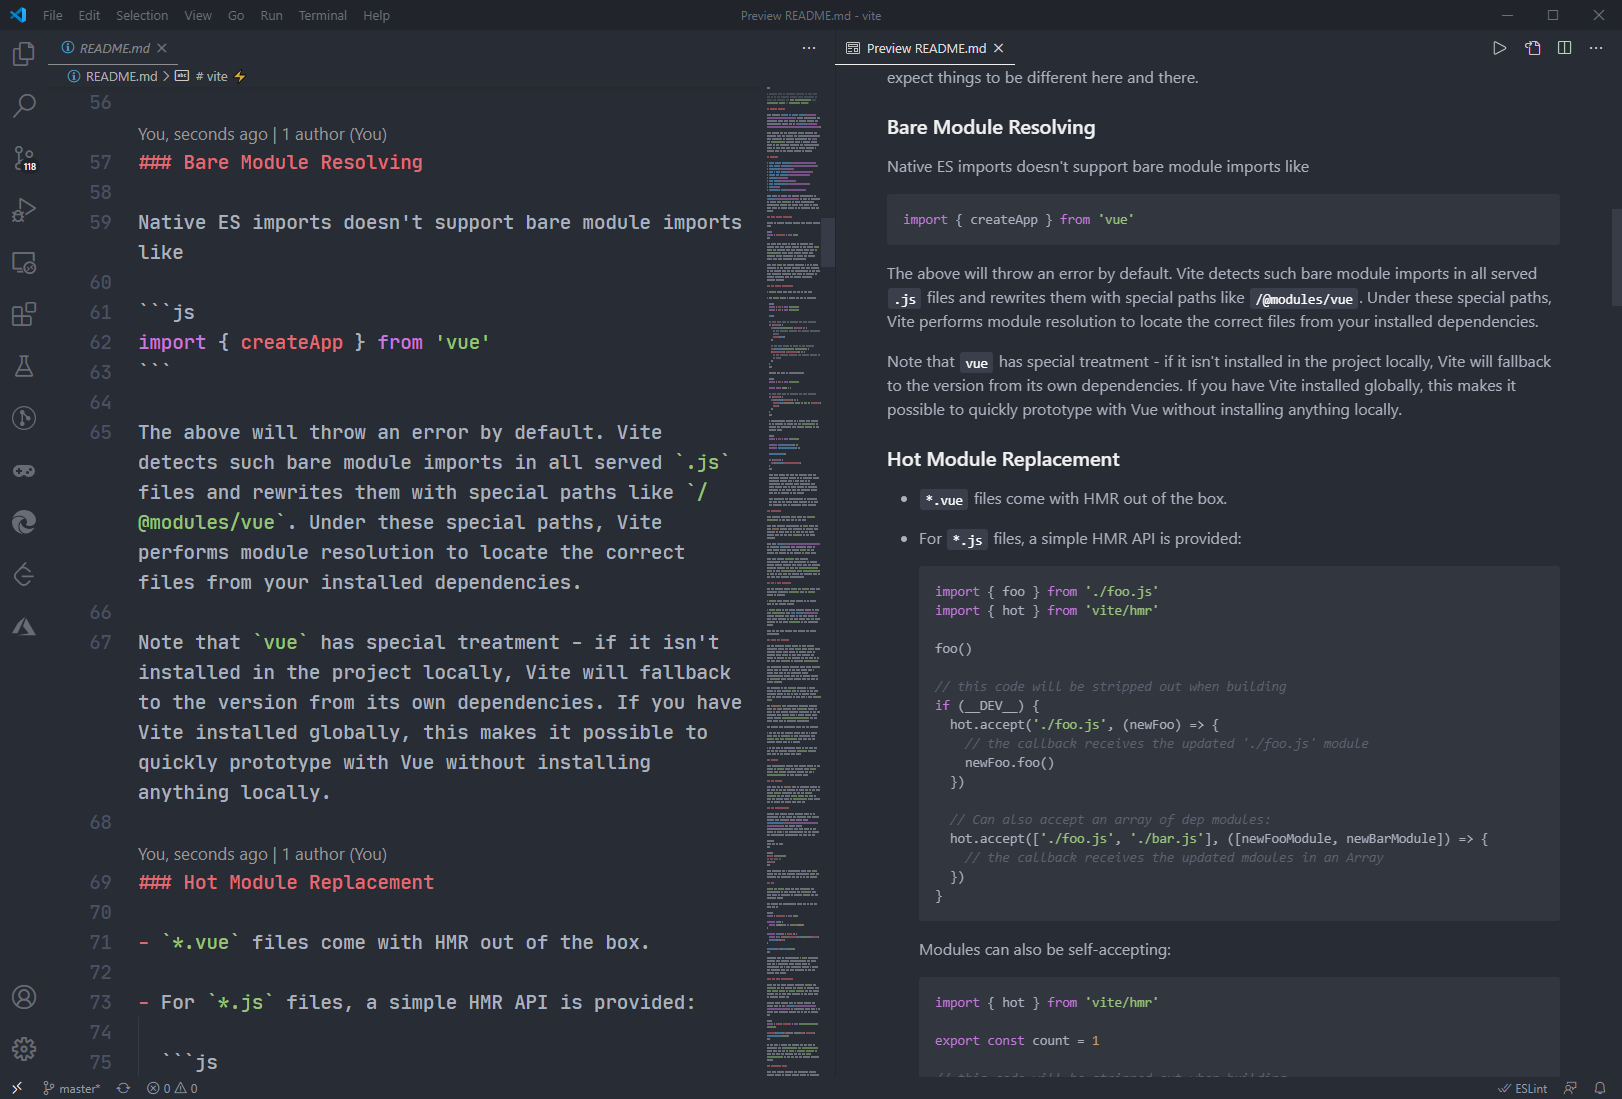Viewport: 1622px width, 1099px height.
Task: Open the Search view
Action: (24, 106)
